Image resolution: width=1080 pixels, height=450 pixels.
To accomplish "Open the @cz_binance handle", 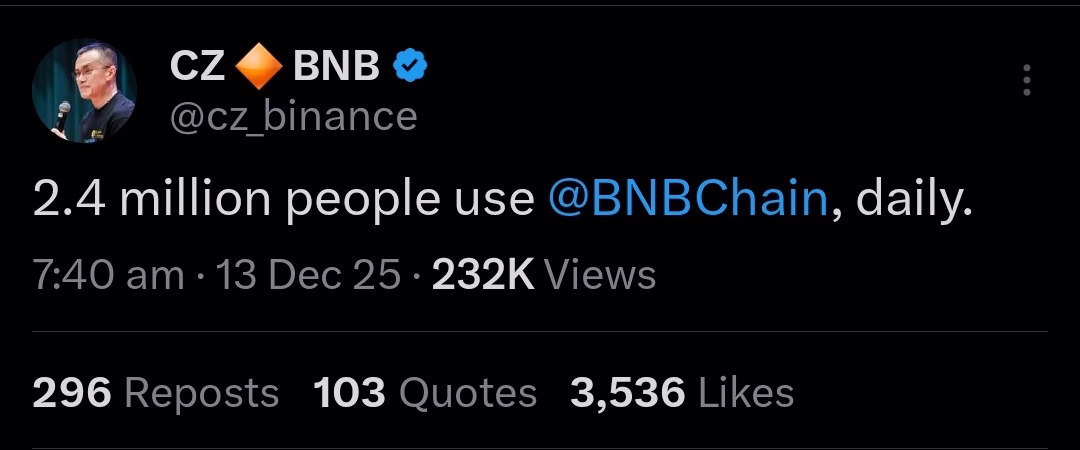I will [x=293, y=117].
